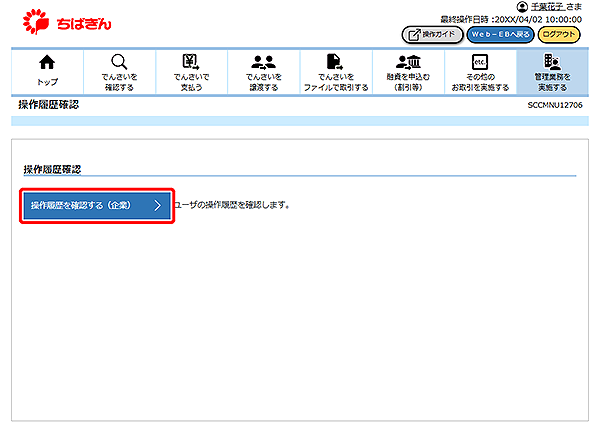Screen dimensions: 600x433
Task: Return via the Web-EBへ戻る button
Action: pos(499,34)
